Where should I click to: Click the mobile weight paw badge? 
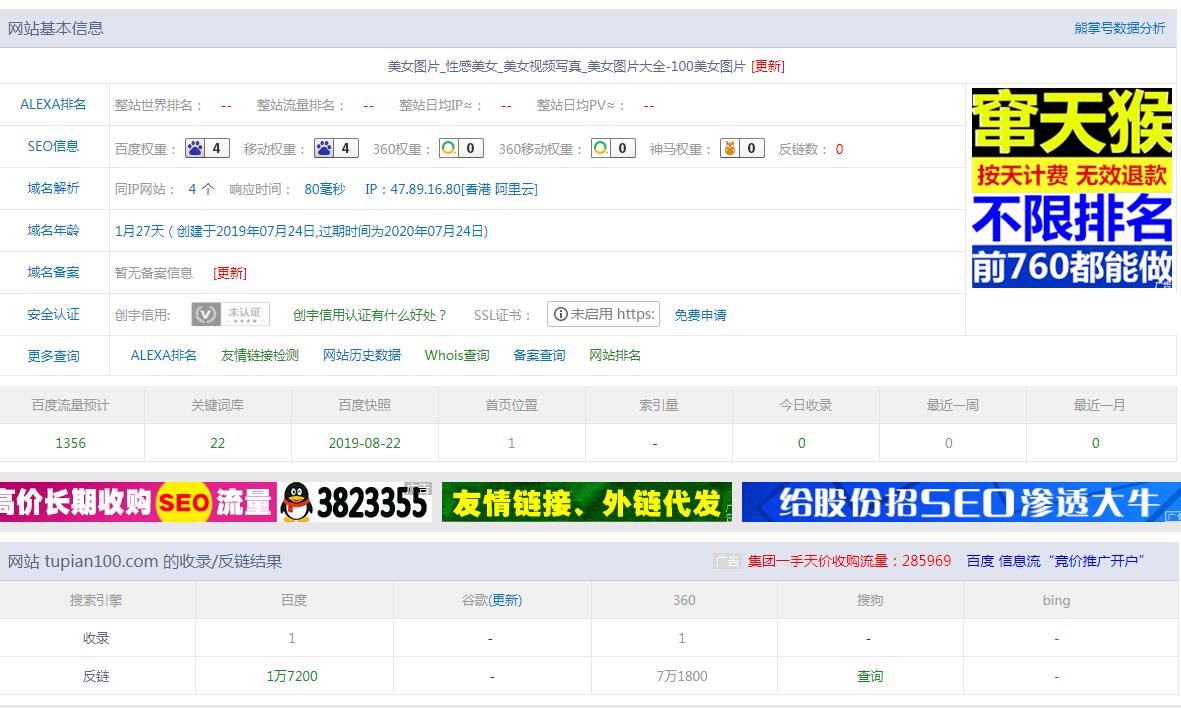[337, 148]
